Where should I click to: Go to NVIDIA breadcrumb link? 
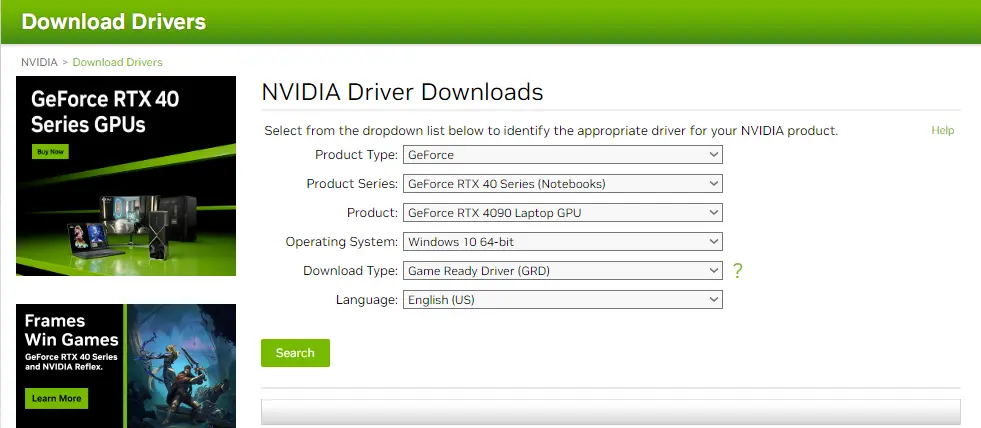(x=39, y=62)
